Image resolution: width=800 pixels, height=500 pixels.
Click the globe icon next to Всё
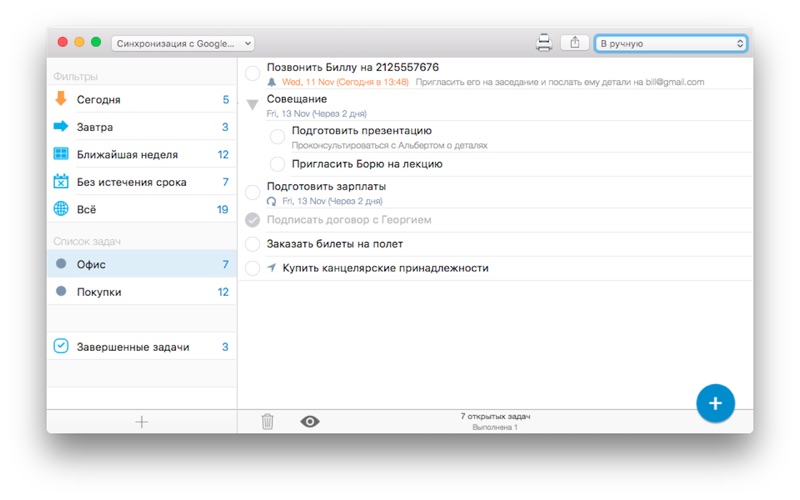[61, 209]
